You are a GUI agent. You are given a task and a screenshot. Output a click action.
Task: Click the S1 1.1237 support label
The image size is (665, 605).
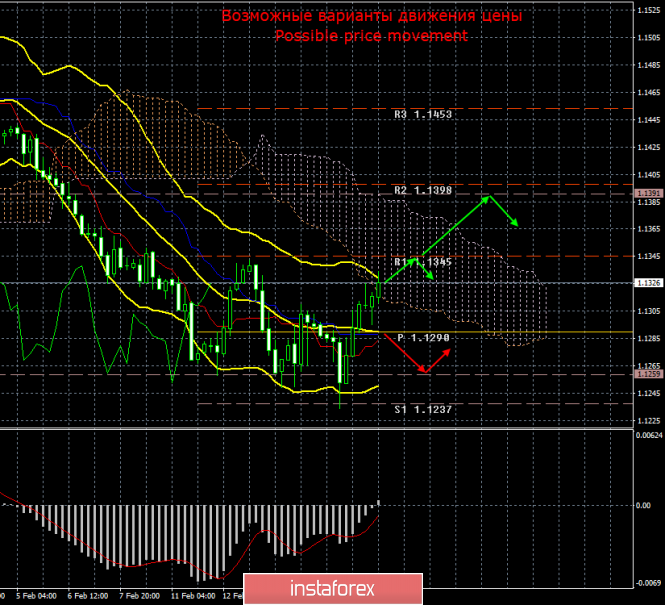(423, 410)
